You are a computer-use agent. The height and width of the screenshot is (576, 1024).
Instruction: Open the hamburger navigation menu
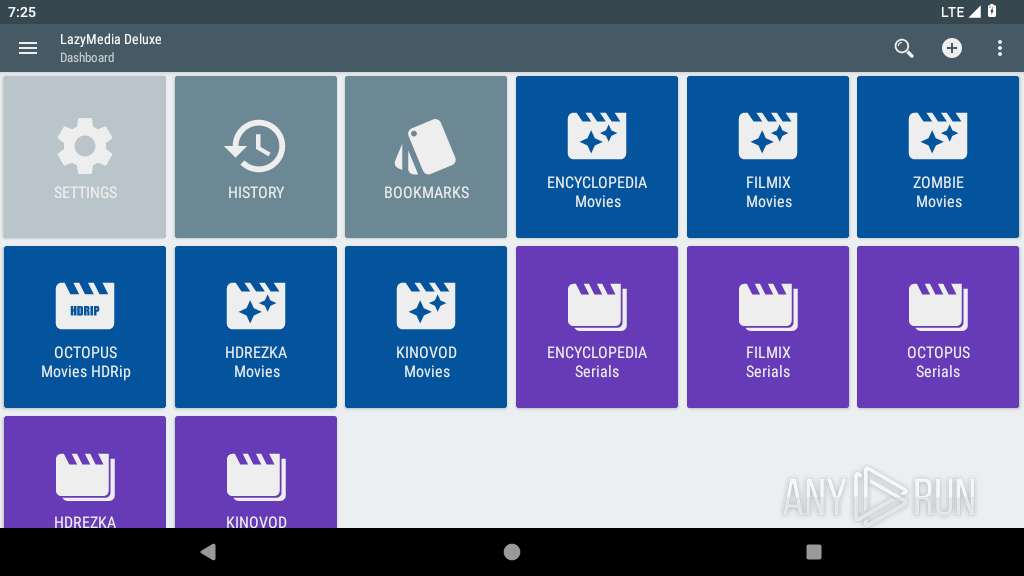(27, 48)
